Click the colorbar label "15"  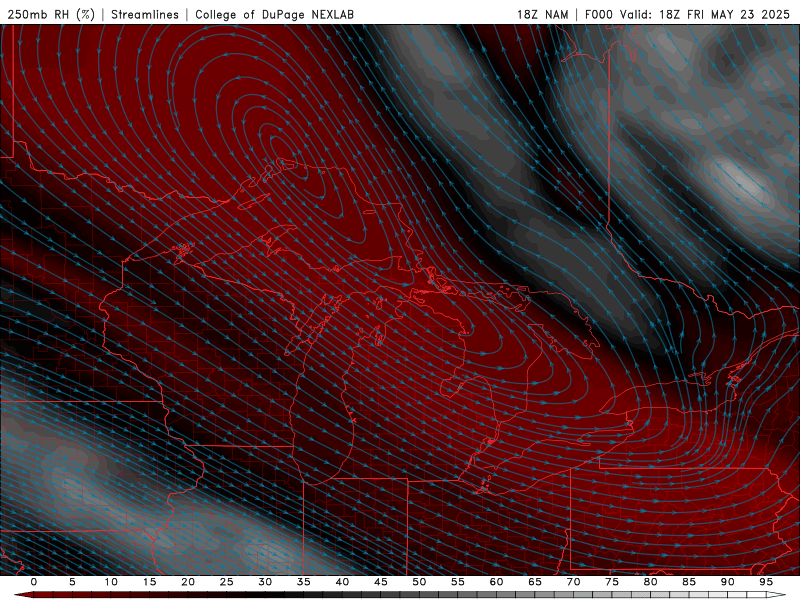(x=149, y=582)
